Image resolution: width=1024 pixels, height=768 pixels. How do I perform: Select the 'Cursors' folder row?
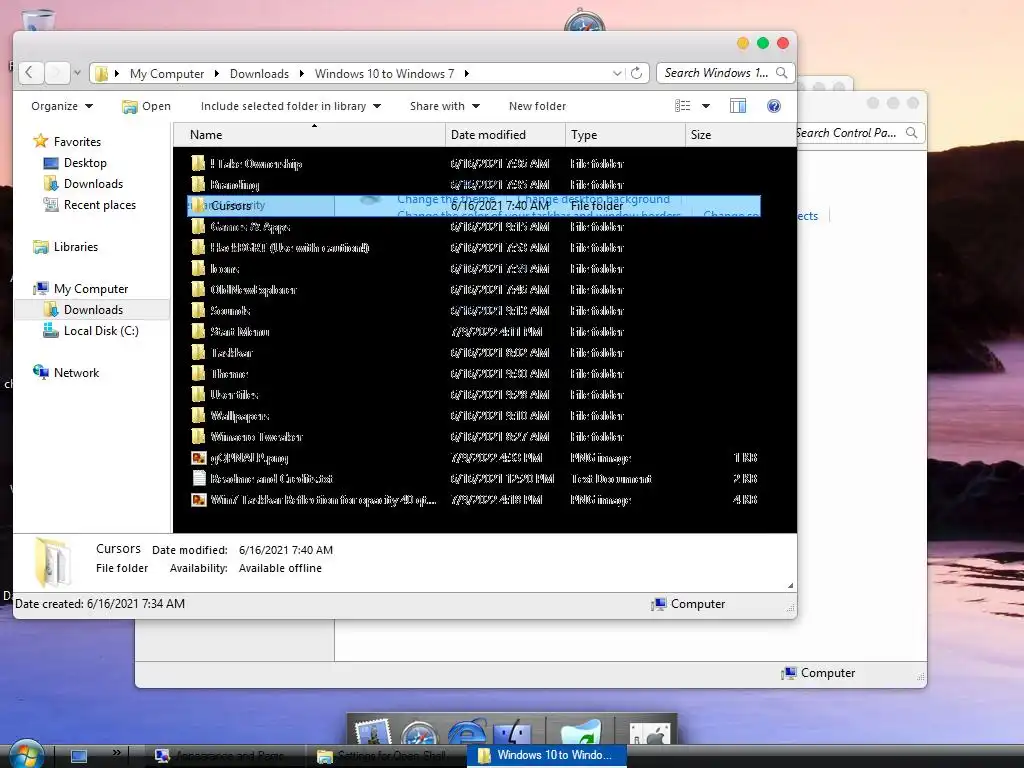point(474,206)
